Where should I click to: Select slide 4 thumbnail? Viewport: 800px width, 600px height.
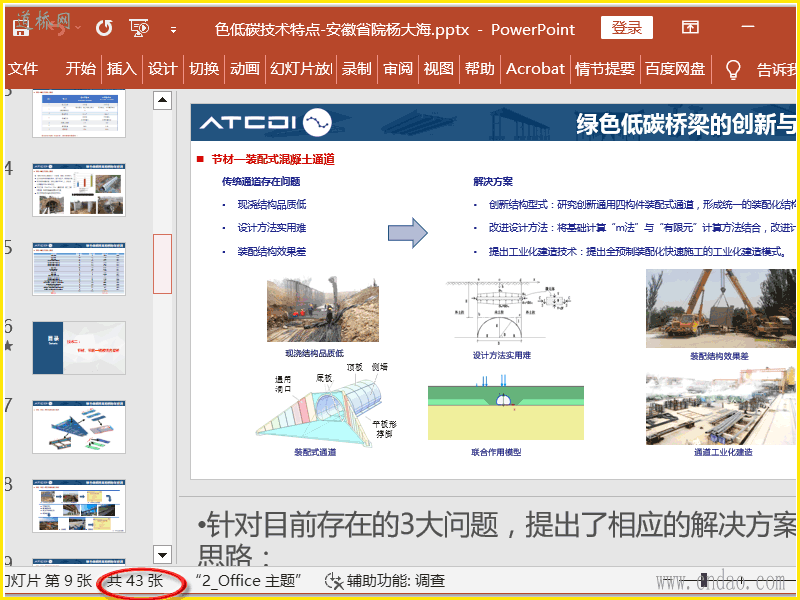pyautogui.click(x=79, y=190)
